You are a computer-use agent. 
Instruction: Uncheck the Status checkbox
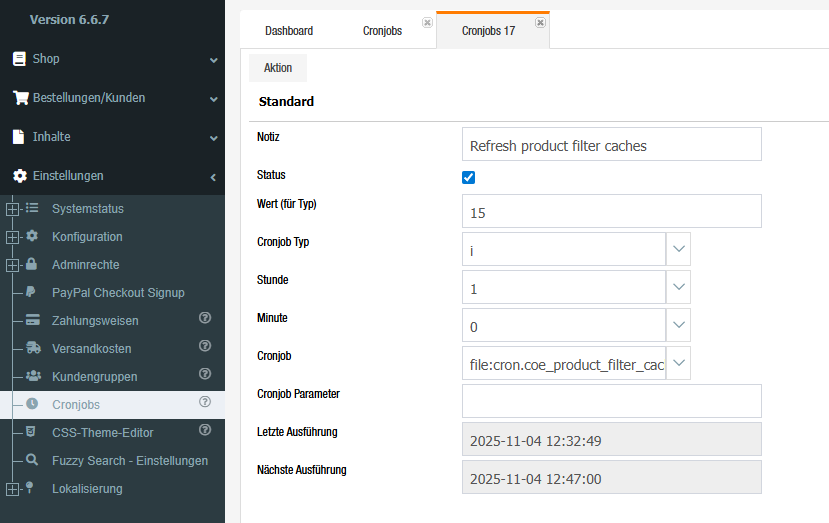469,177
